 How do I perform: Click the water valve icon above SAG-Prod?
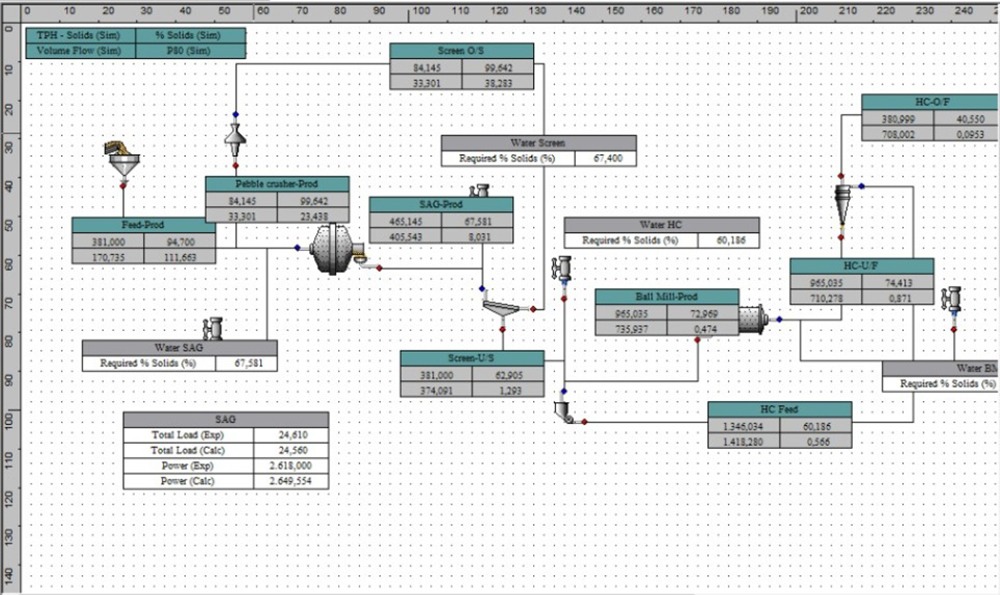480,191
